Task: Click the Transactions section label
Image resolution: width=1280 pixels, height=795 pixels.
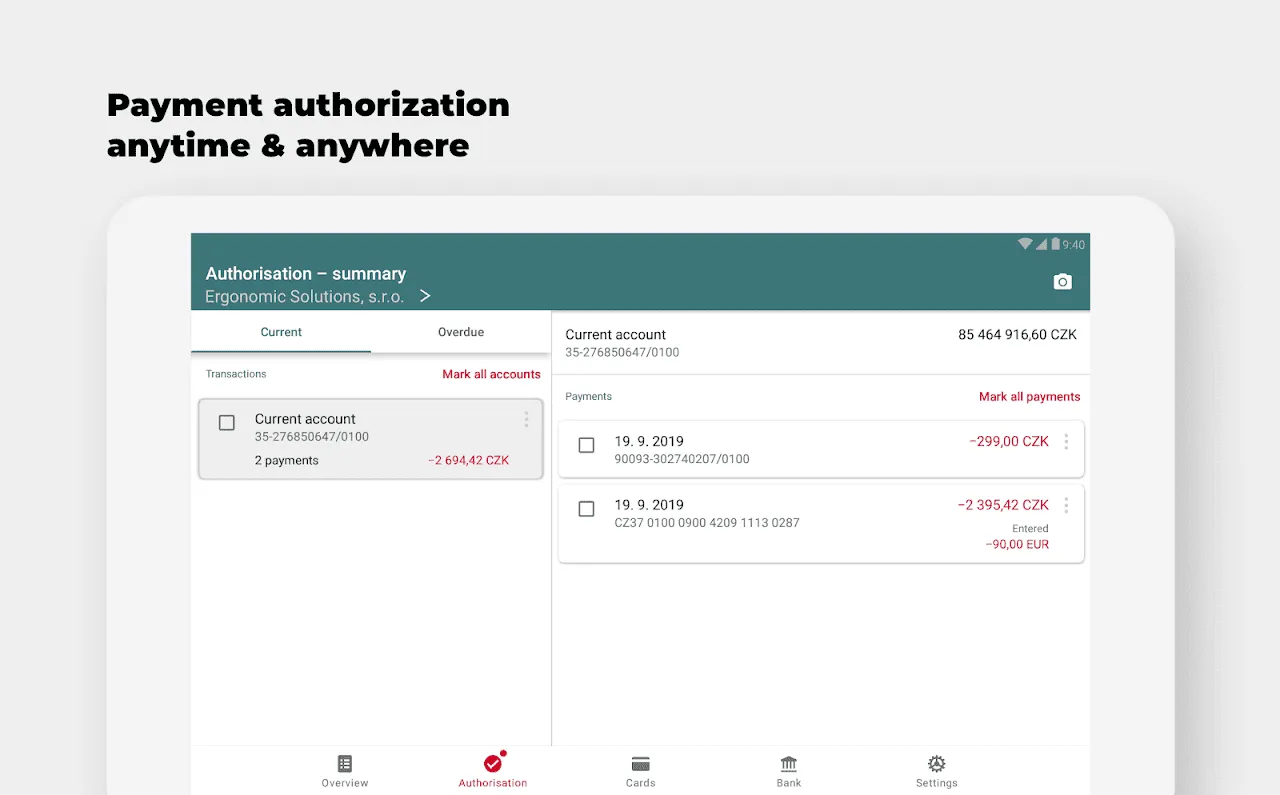Action: click(236, 374)
